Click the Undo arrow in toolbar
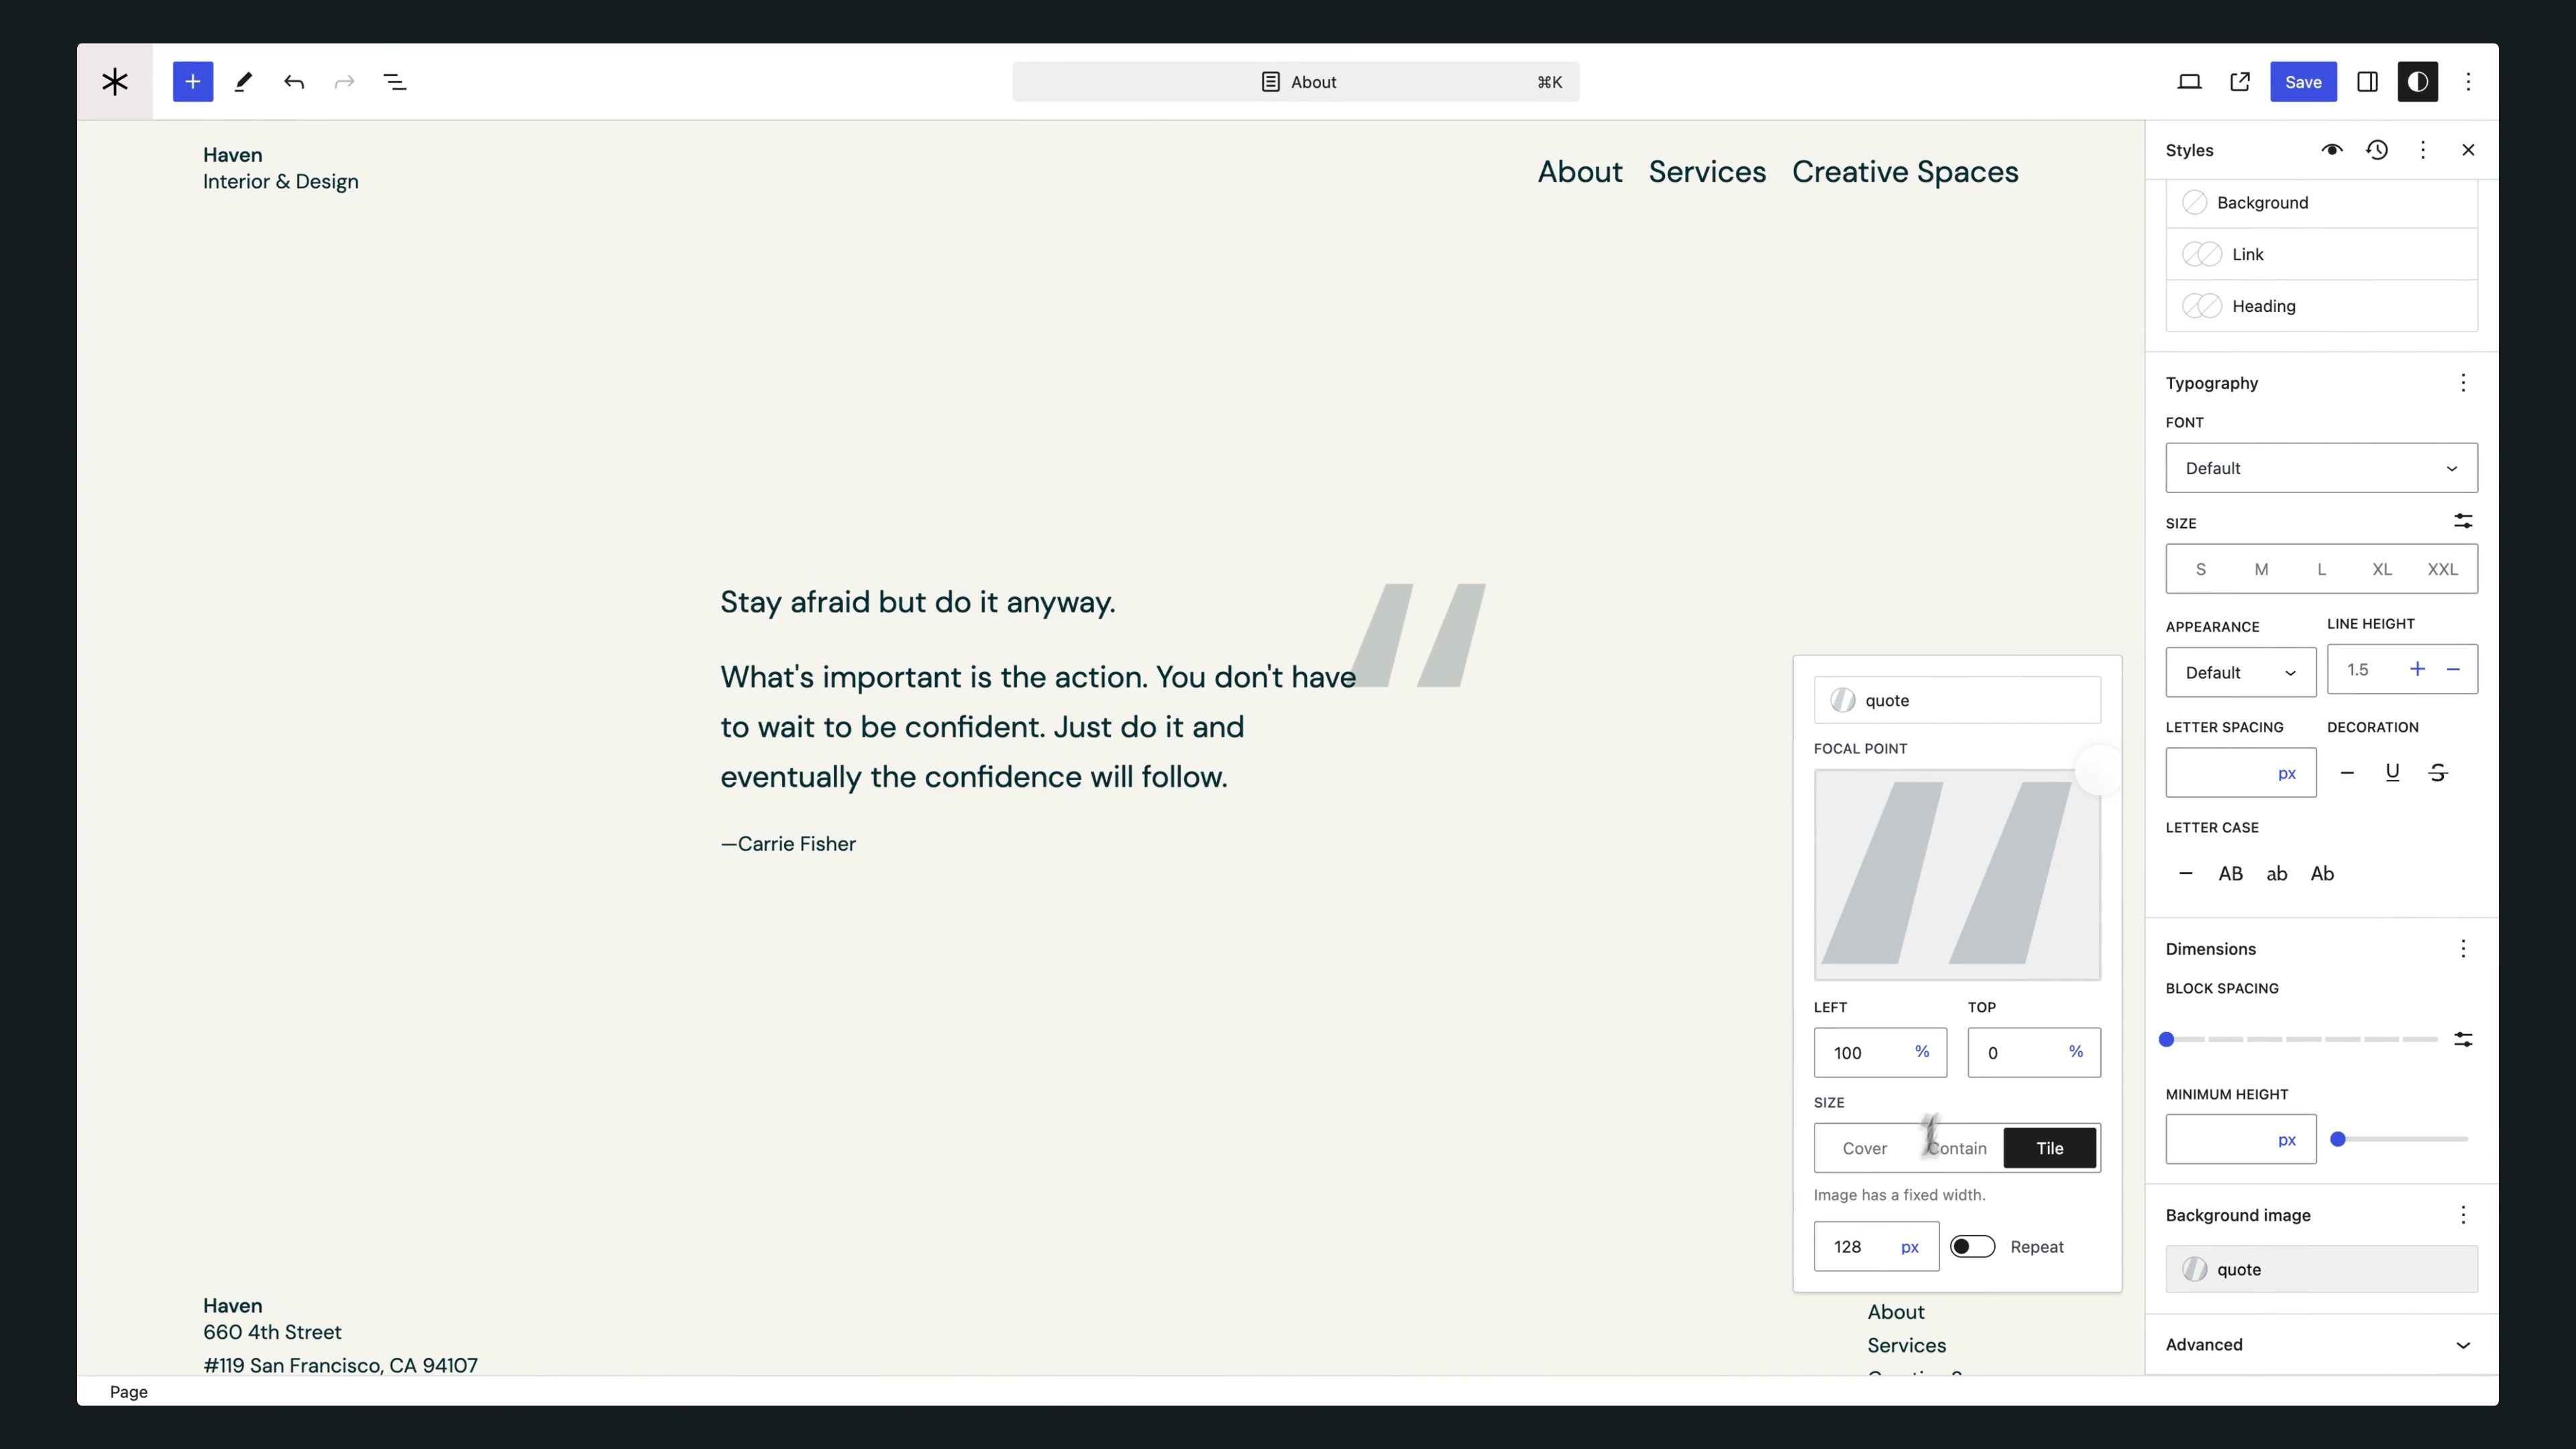Image resolution: width=2576 pixels, height=1449 pixels. (293, 82)
